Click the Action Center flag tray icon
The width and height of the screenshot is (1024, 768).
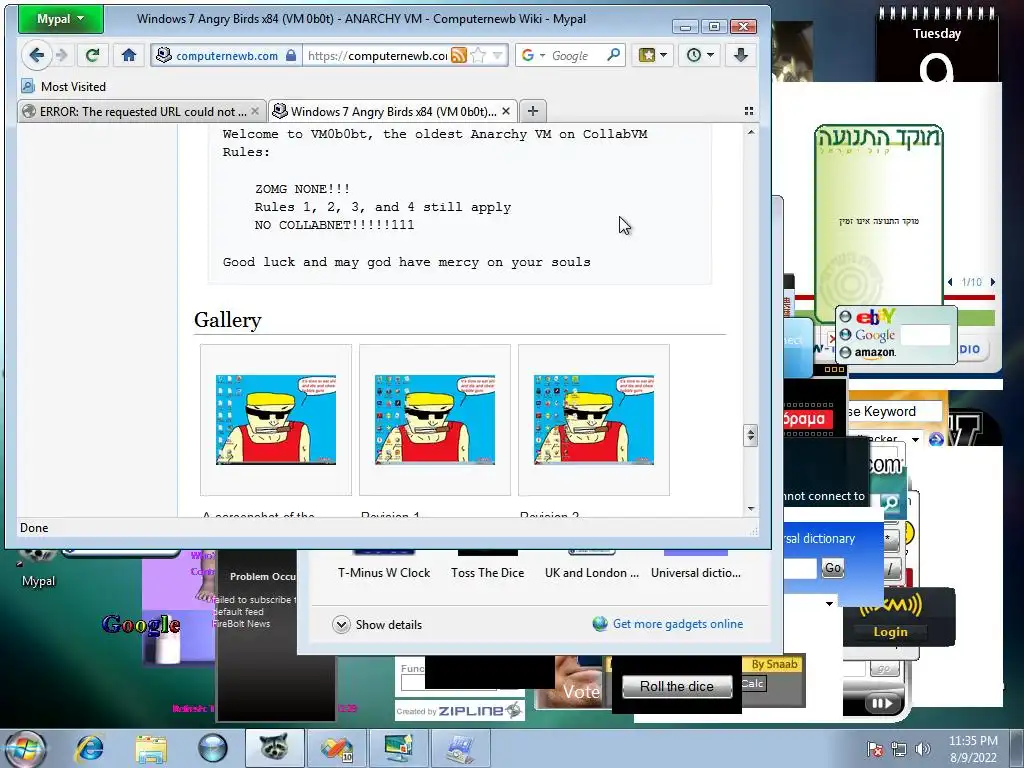click(x=875, y=749)
